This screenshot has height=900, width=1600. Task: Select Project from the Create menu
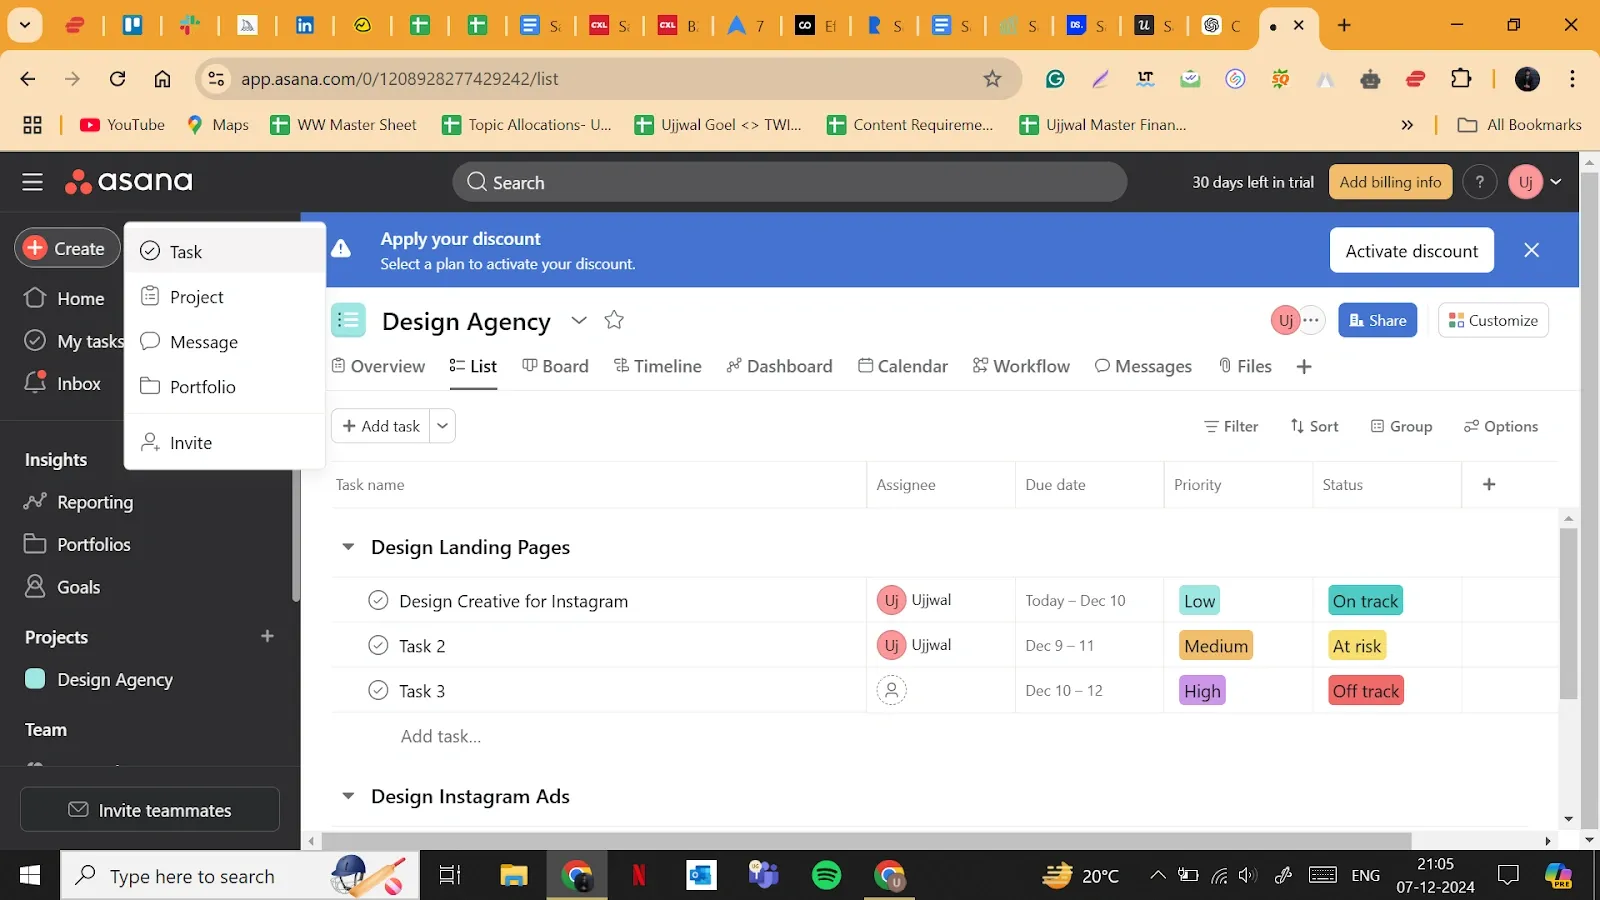pyautogui.click(x=196, y=297)
